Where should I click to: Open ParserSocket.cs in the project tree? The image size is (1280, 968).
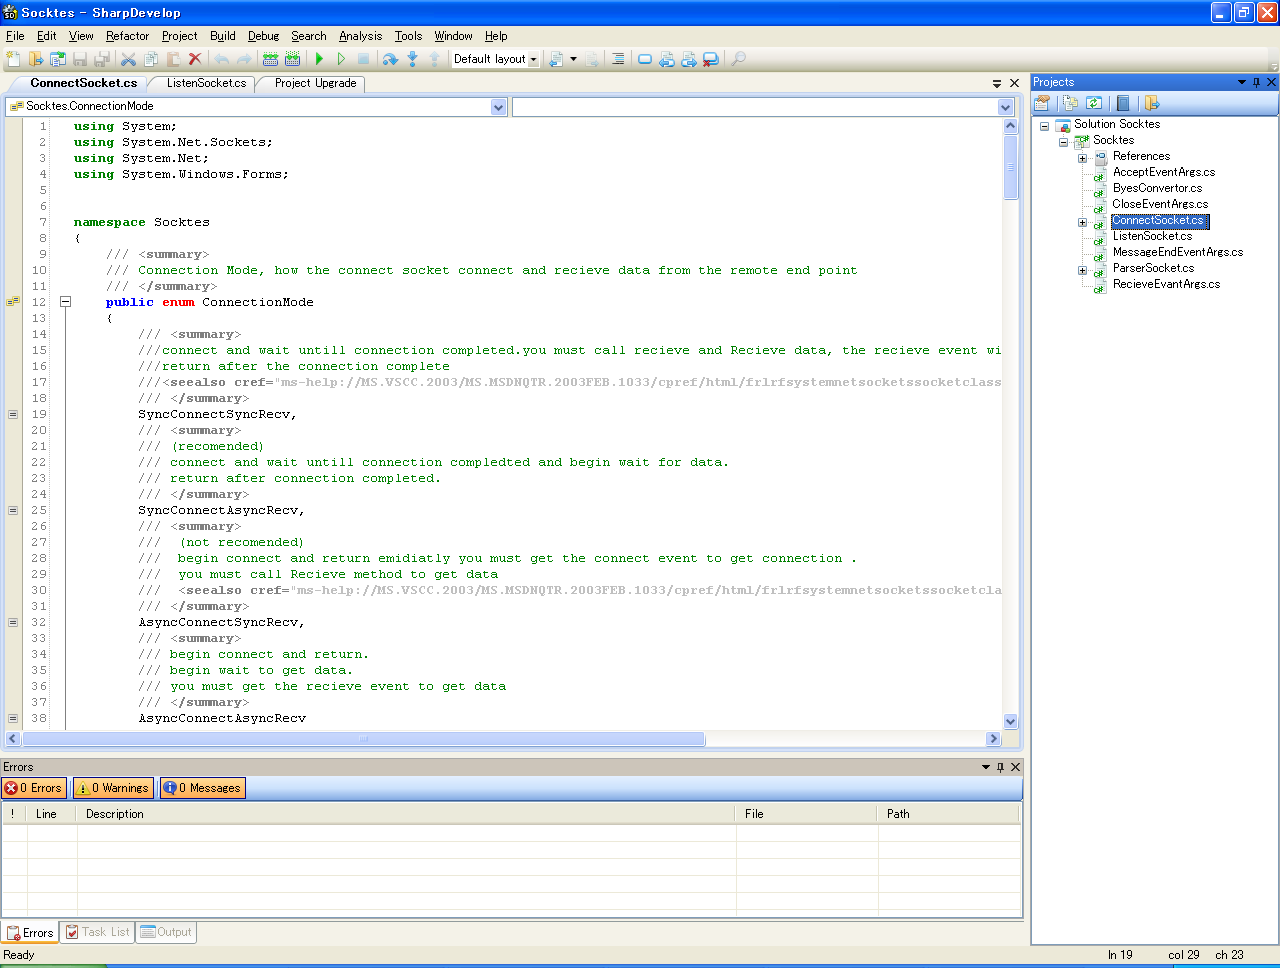point(1153,268)
